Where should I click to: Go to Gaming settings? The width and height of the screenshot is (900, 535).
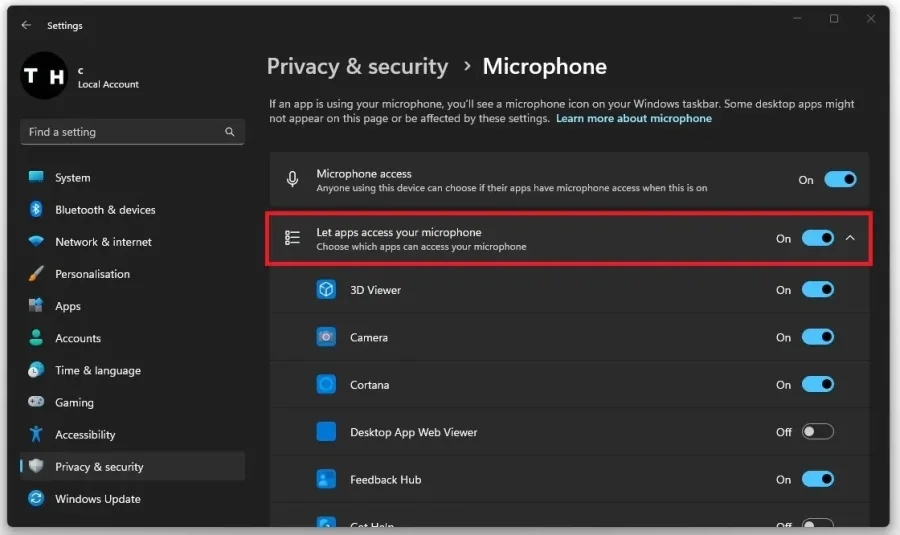[133, 402]
